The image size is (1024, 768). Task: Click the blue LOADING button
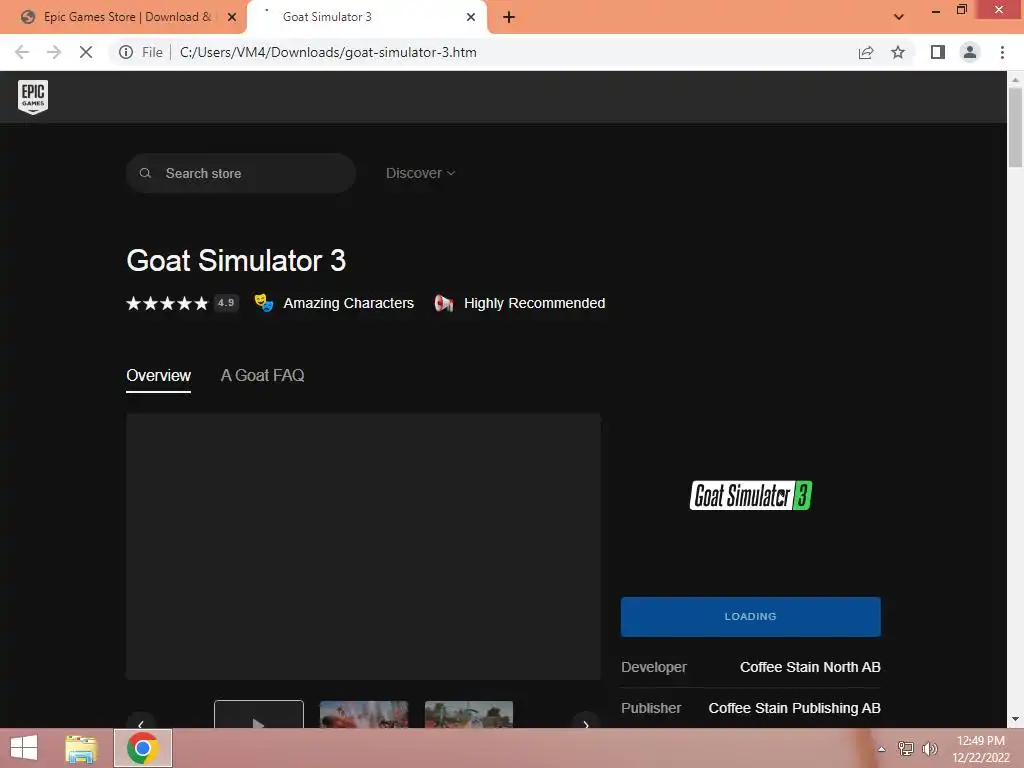(x=750, y=616)
